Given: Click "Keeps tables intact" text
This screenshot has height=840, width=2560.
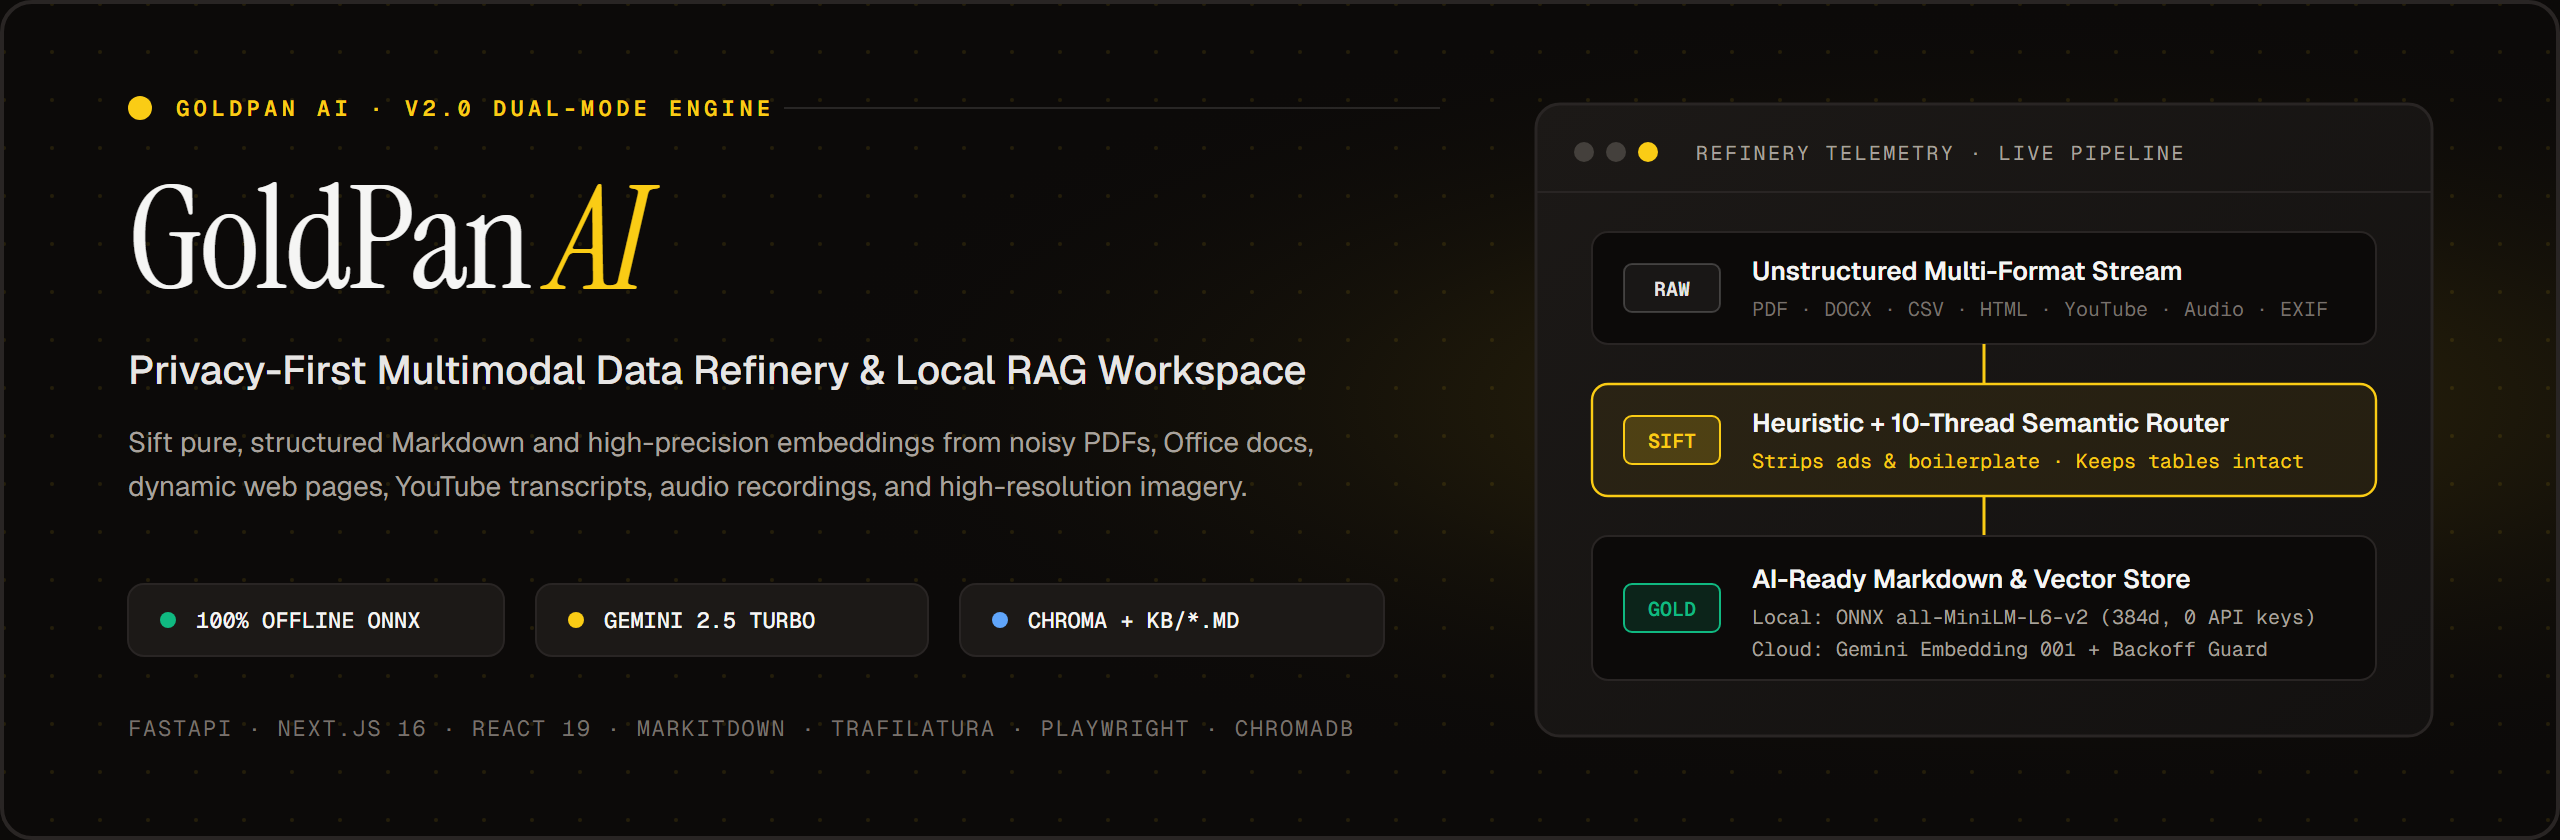Looking at the screenshot, I should (2190, 462).
